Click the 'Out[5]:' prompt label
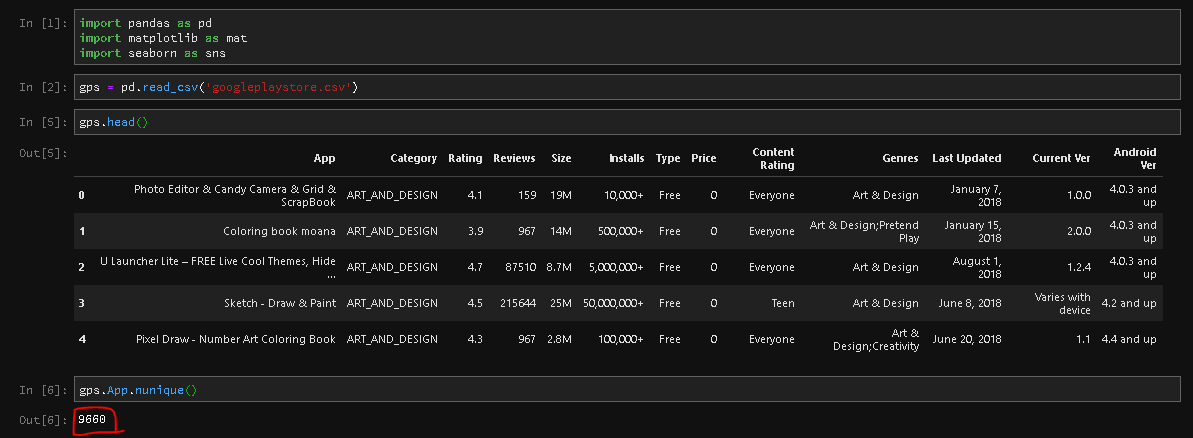 click(43, 153)
